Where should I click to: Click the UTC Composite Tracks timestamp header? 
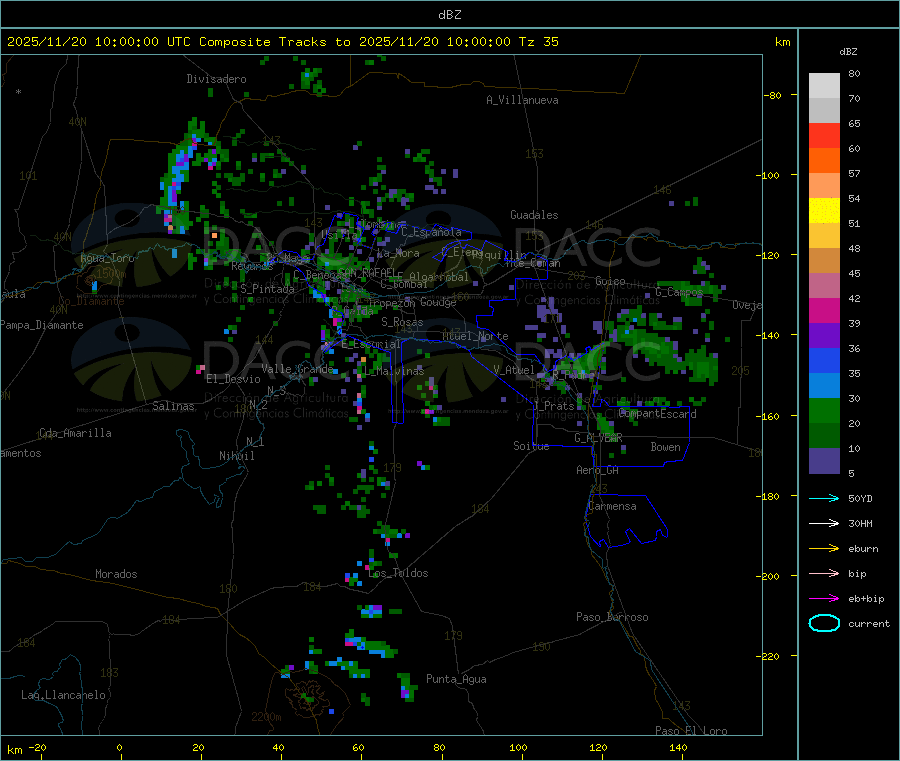pyautogui.click(x=283, y=42)
